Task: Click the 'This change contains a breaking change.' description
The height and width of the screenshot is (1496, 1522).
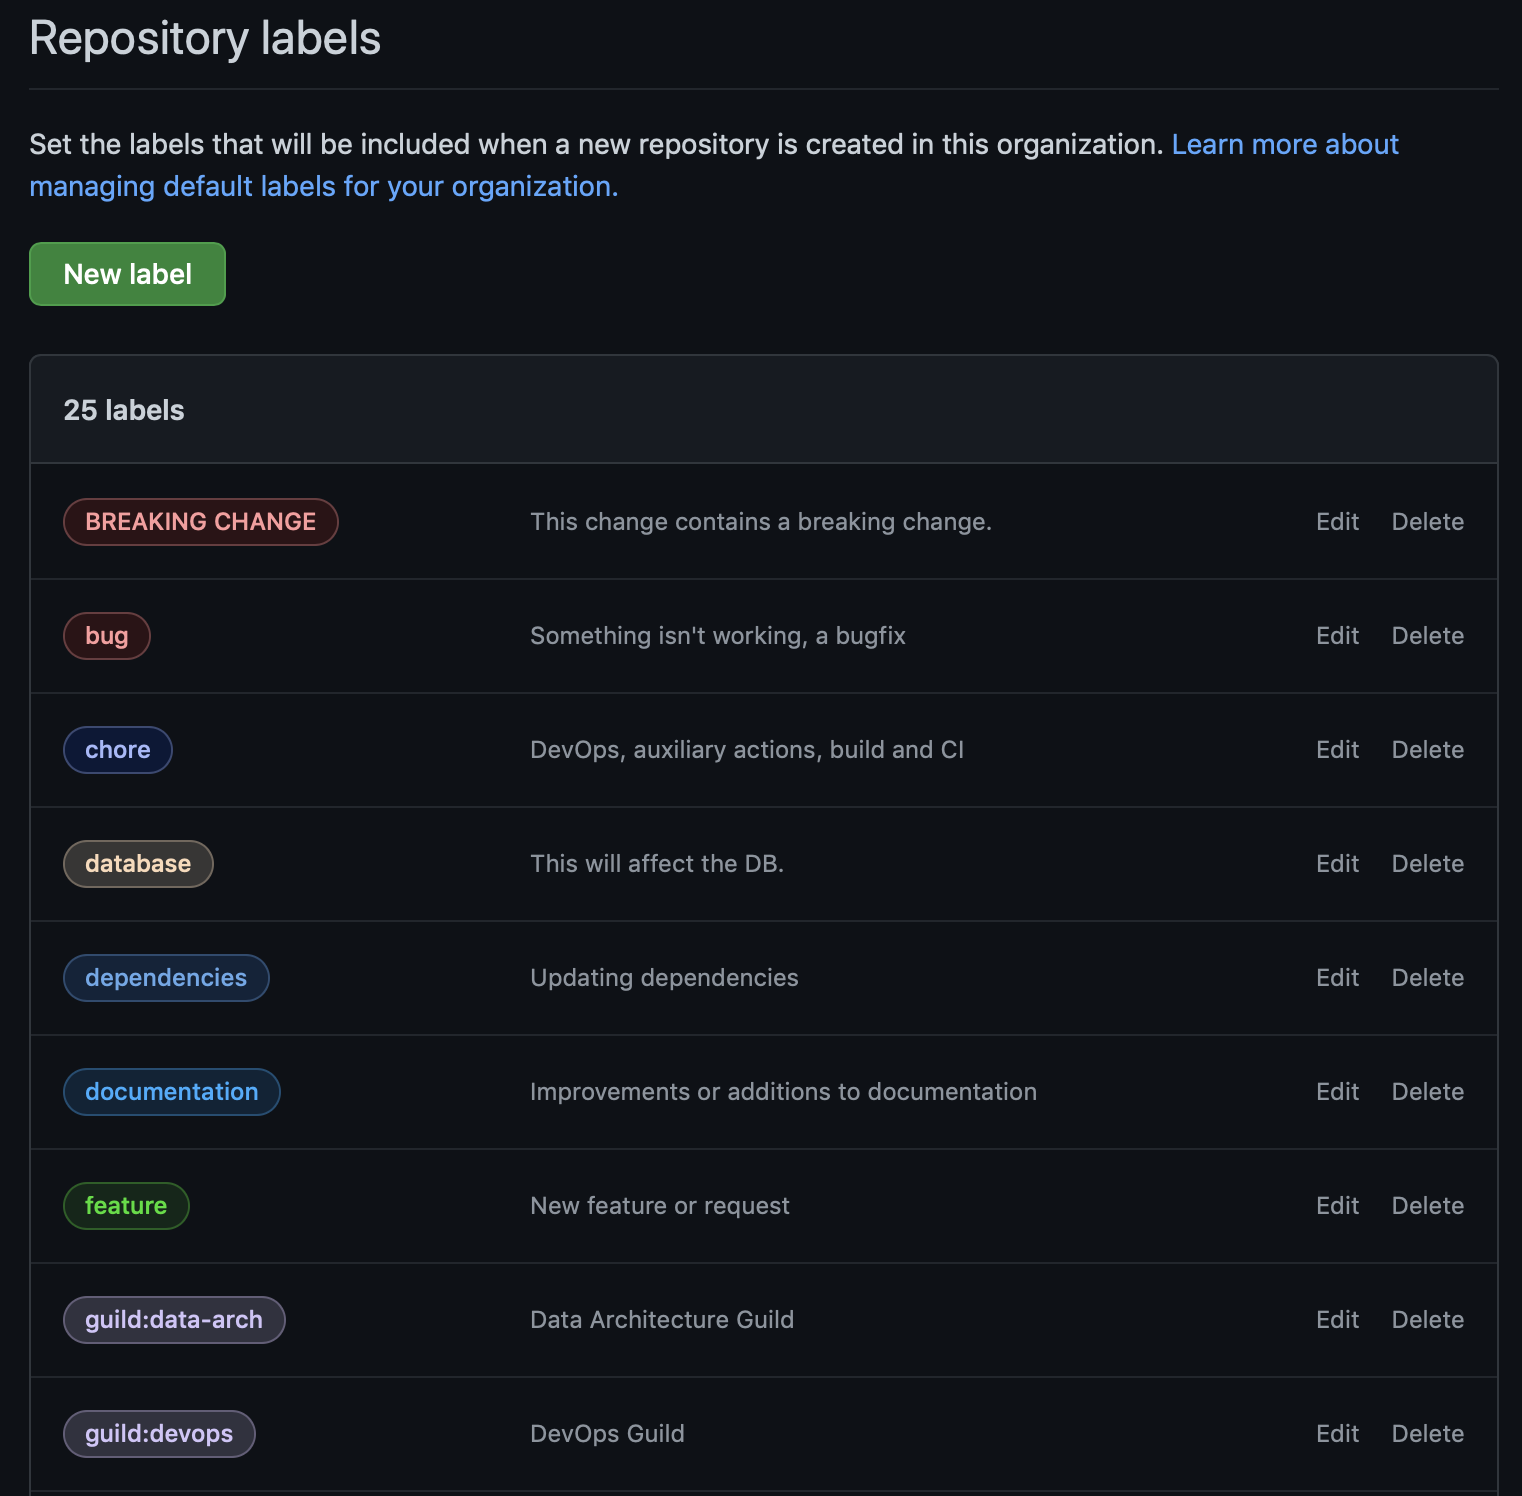Action: pos(761,522)
